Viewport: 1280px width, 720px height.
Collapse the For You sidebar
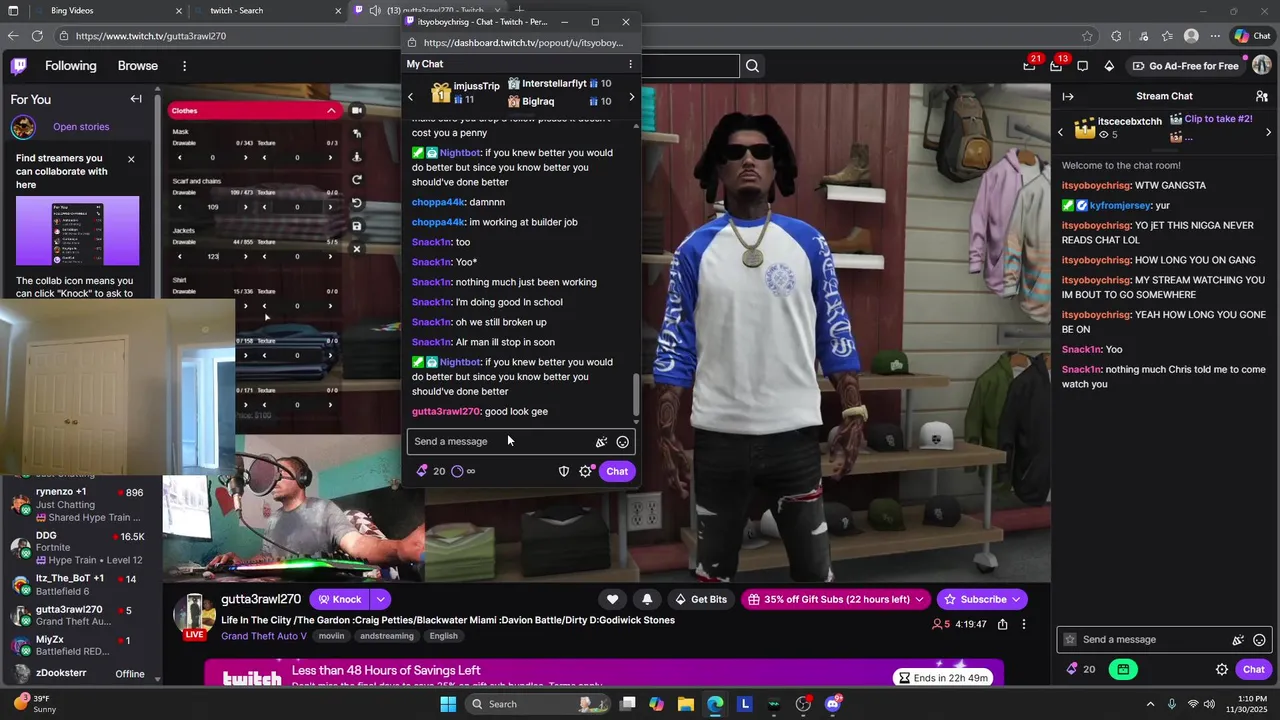click(x=136, y=99)
